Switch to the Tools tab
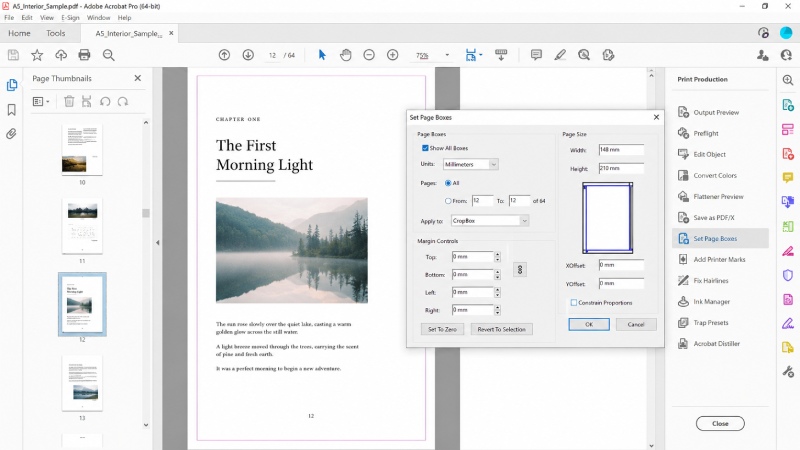Viewport: 800px width, 450px height. tap(56, 33)
